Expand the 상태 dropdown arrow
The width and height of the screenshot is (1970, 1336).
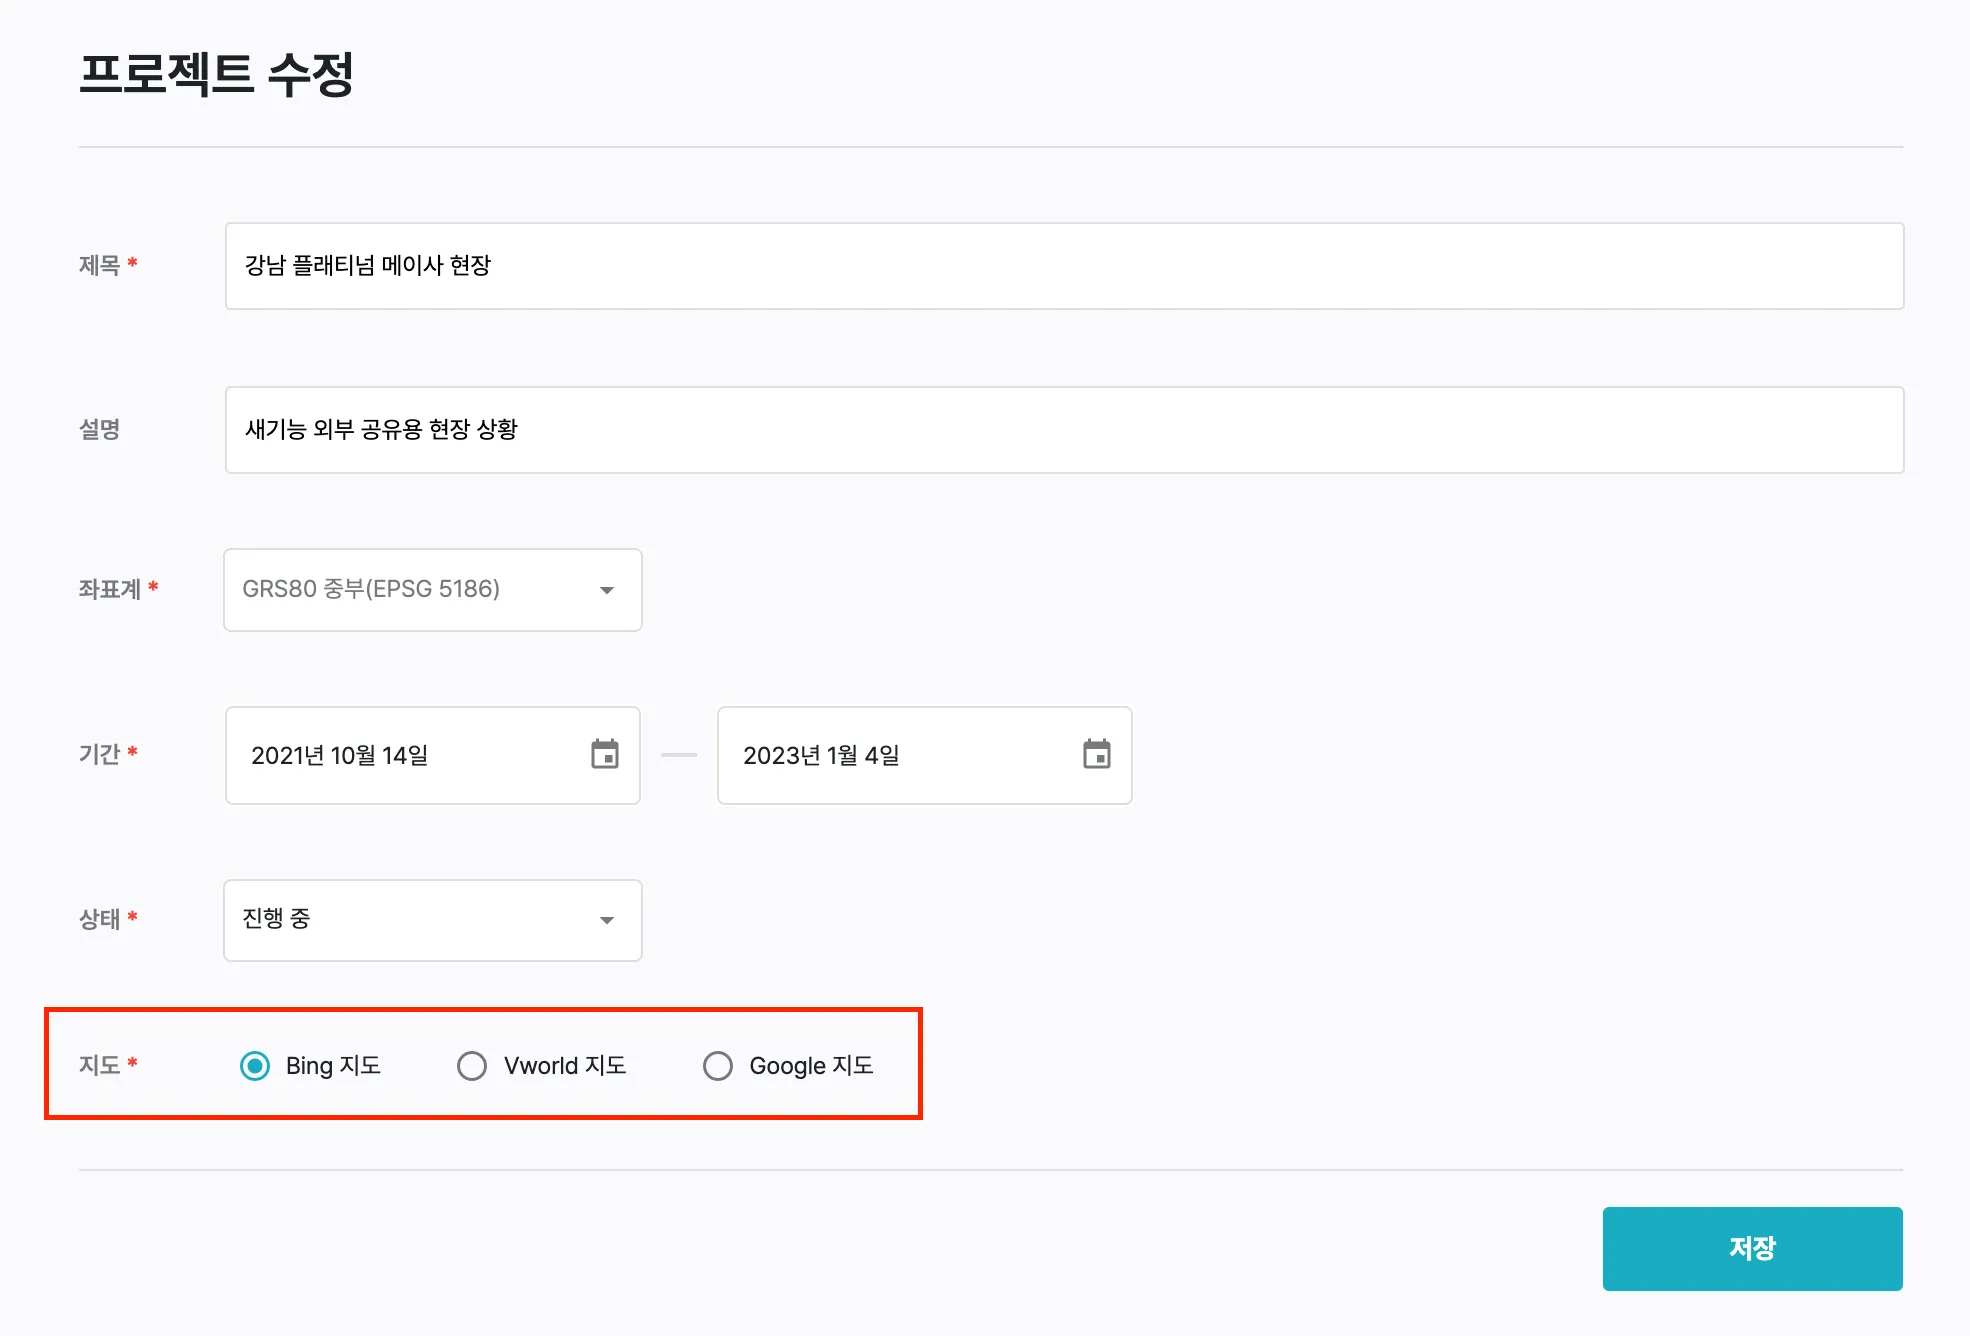click(x=607, y=920)
